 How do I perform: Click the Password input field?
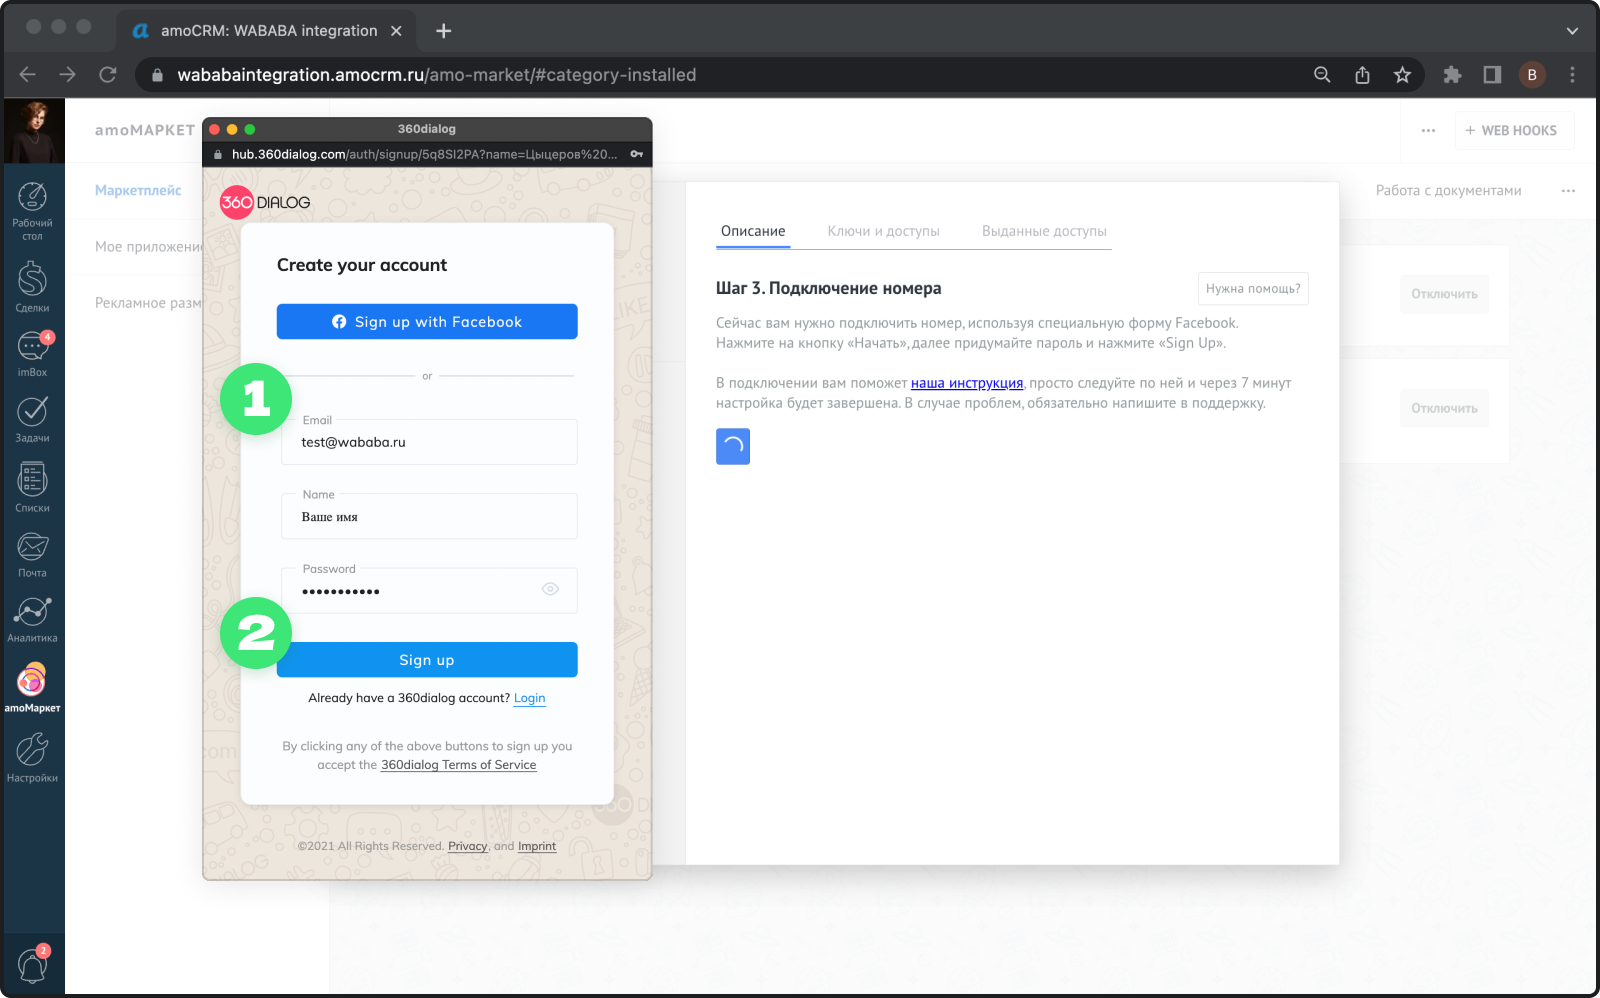[429, 590]
